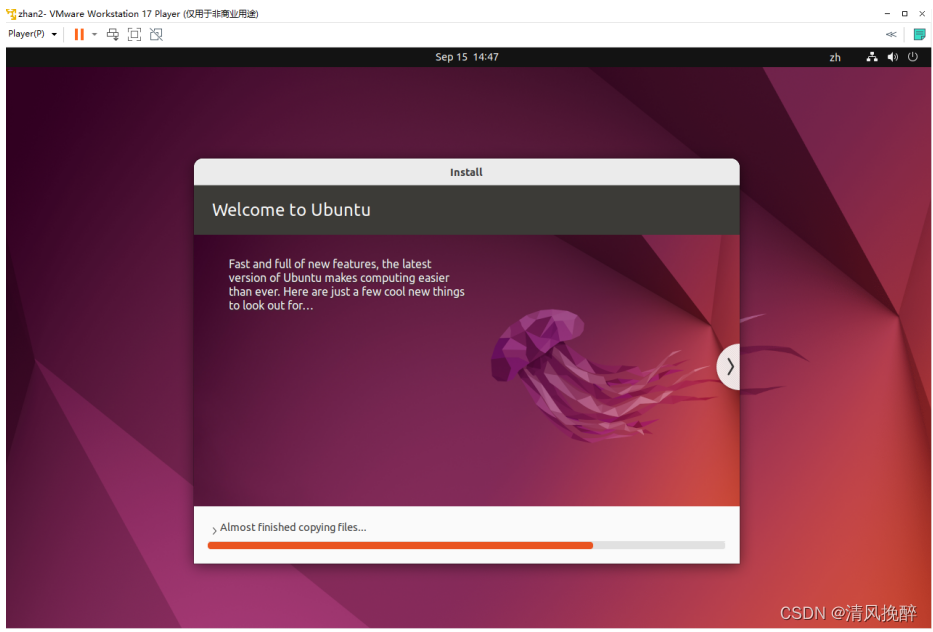Open the zh input language menu
933x632 pixels.
coord(835,58)
